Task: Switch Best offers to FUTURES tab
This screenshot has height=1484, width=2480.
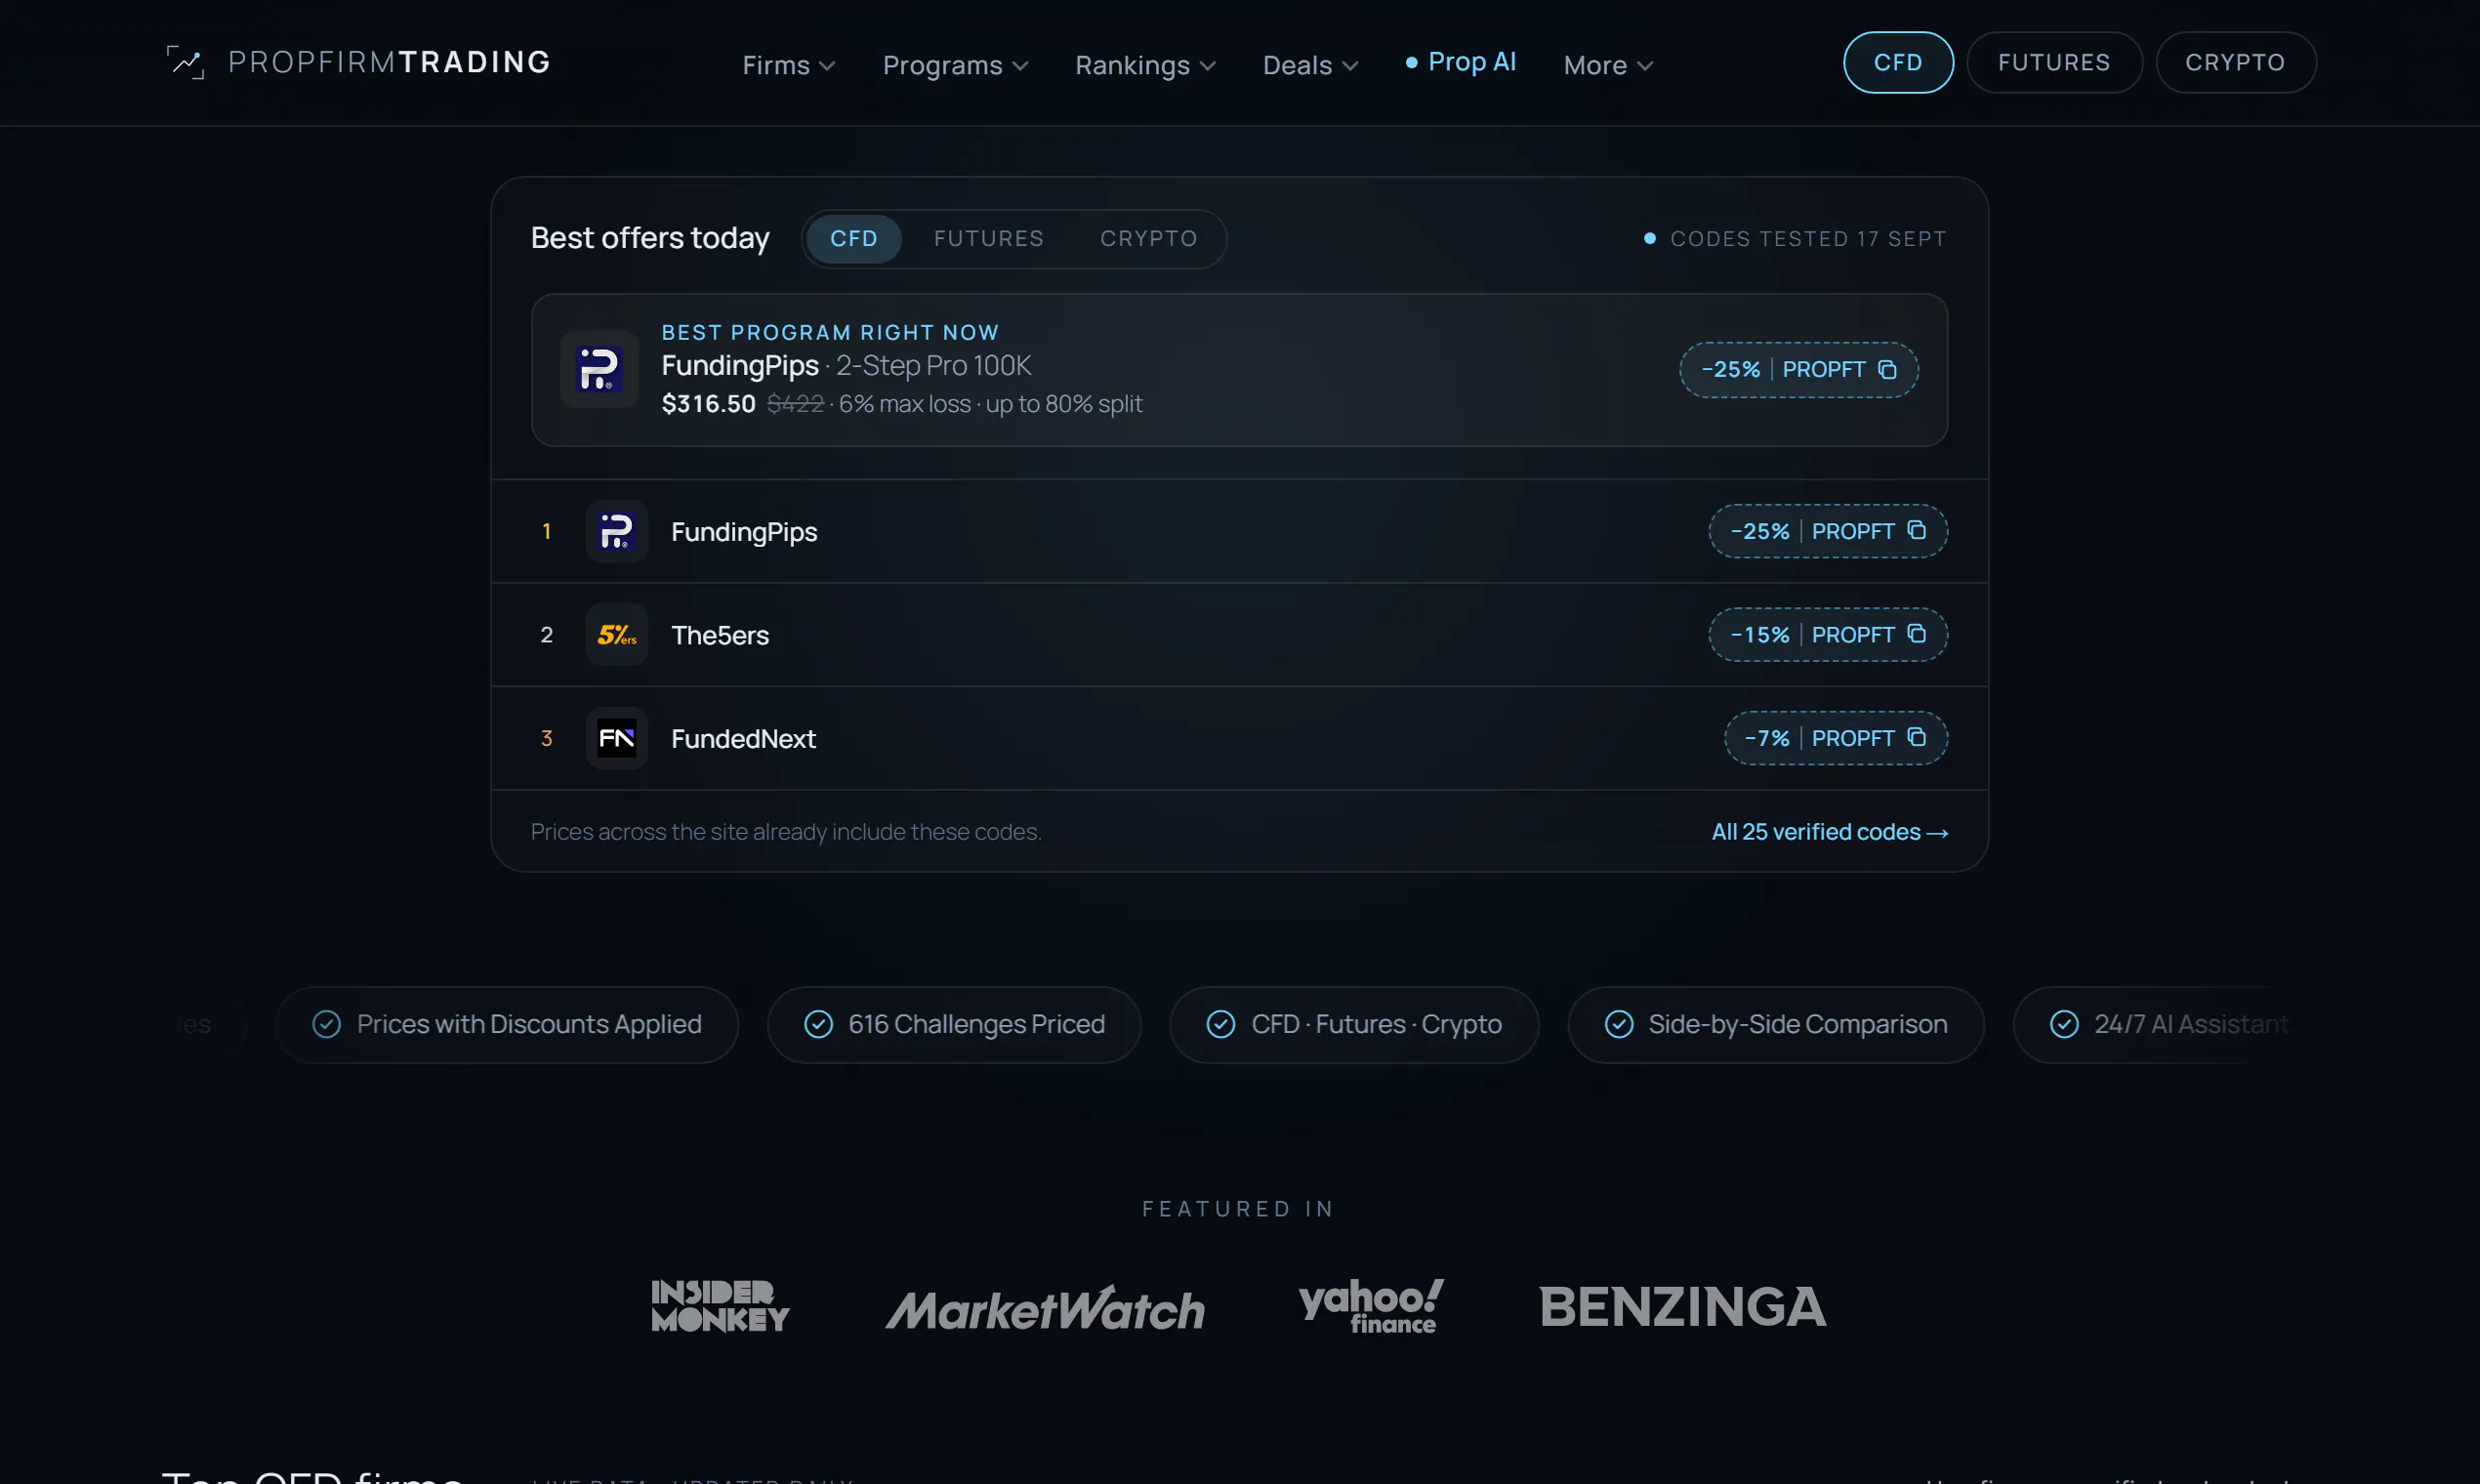Action: click(x=989, y=239)
